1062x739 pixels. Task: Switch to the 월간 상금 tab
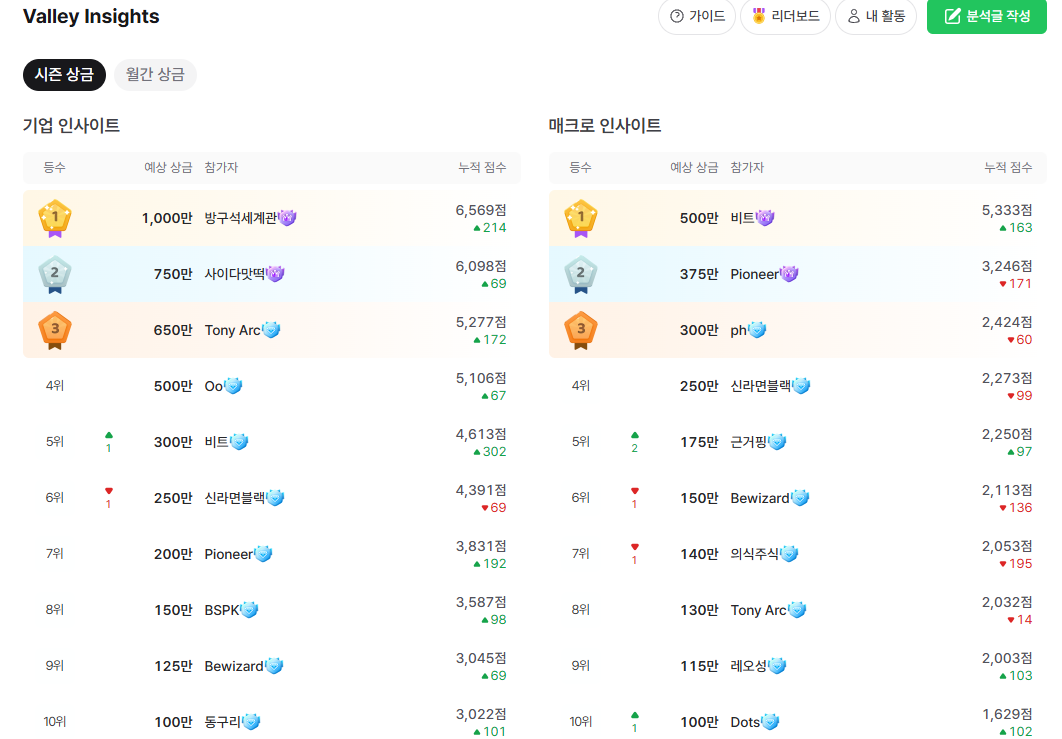tap(155, 75)
